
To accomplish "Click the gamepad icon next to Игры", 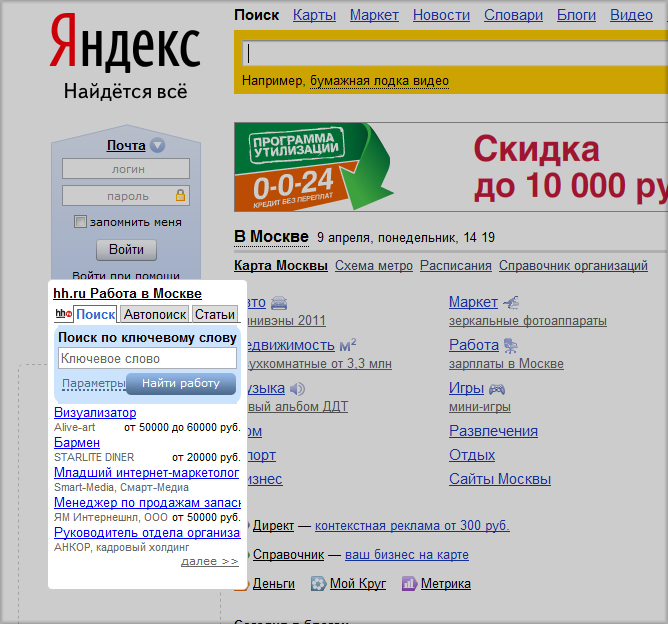I will tap(497, 389).
